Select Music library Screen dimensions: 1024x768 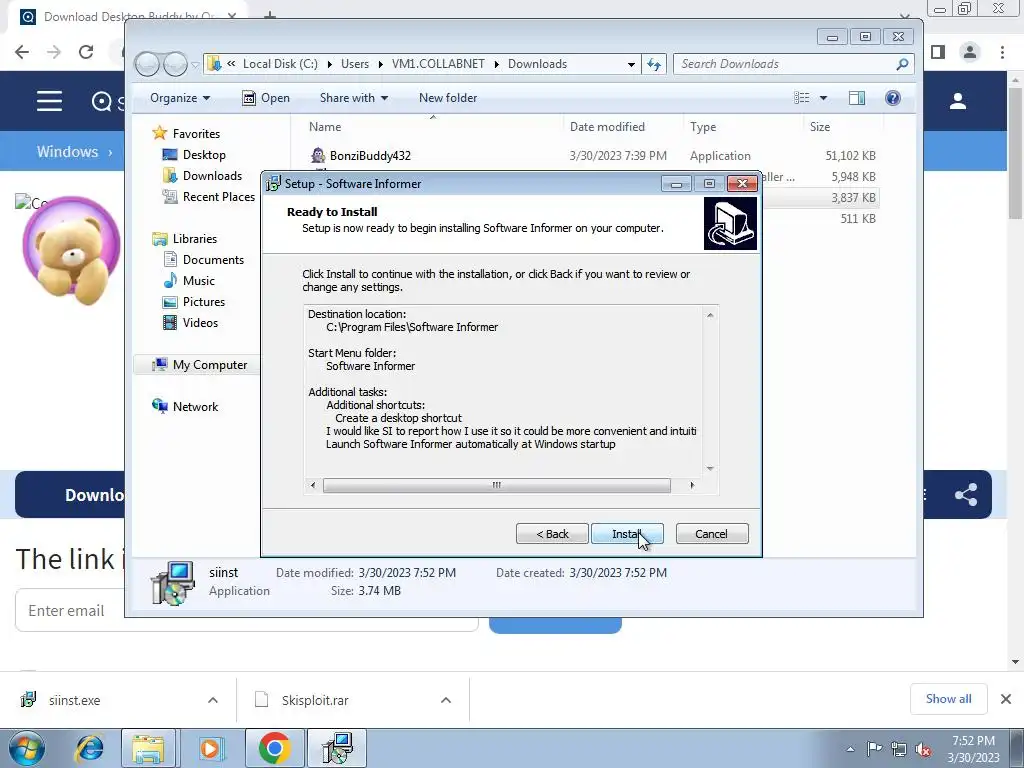199,281
